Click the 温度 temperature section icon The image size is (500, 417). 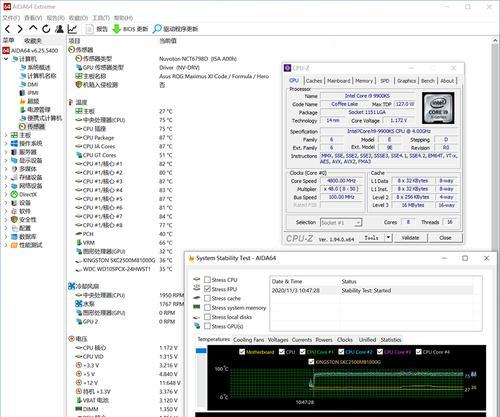[71, 102]
